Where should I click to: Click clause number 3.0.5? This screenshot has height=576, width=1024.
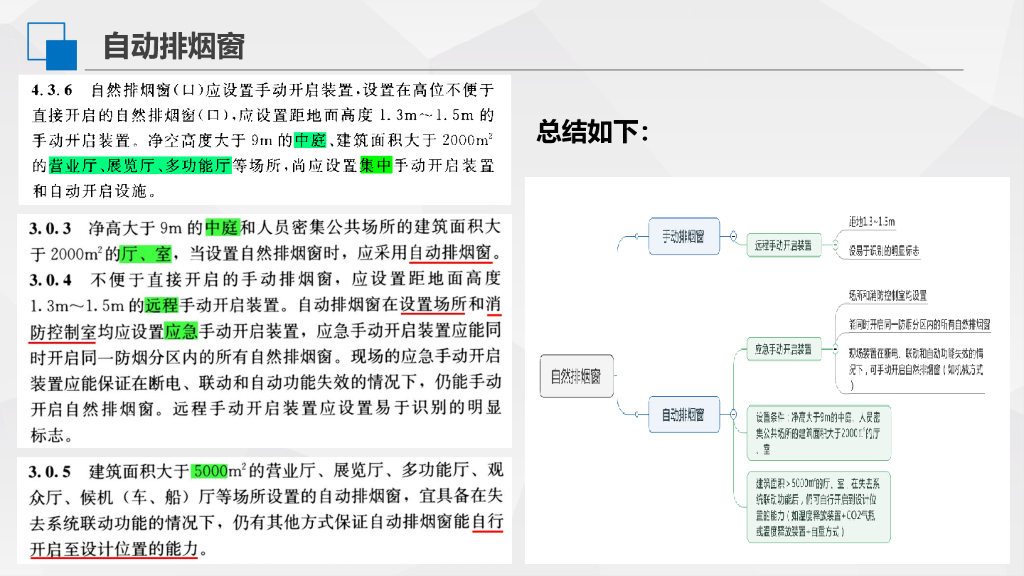pos(50,472)
